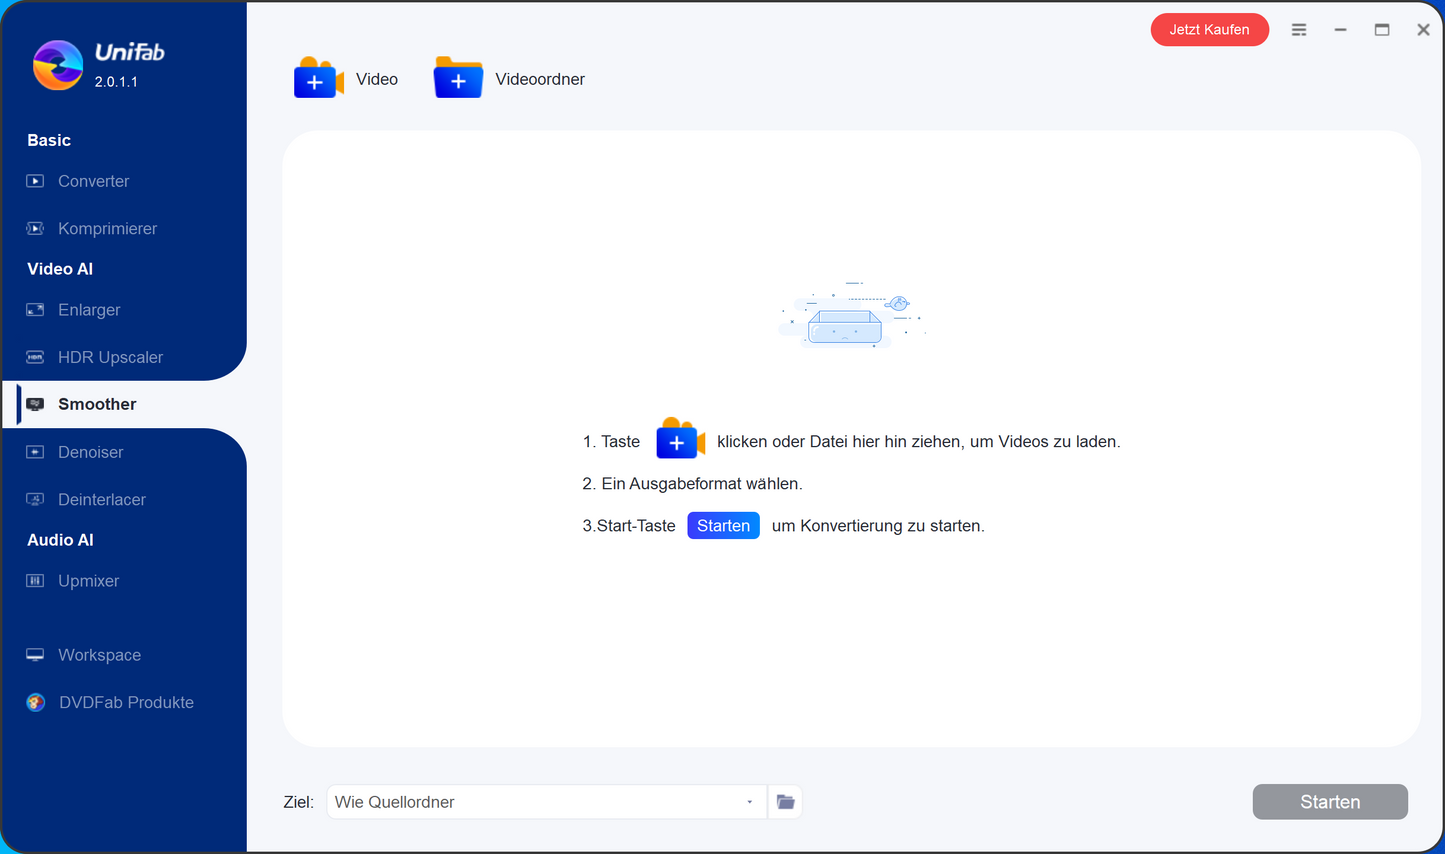Select the HDR Upscaler icon
This screenshot has width=1445, height=854.
[35, 357]
